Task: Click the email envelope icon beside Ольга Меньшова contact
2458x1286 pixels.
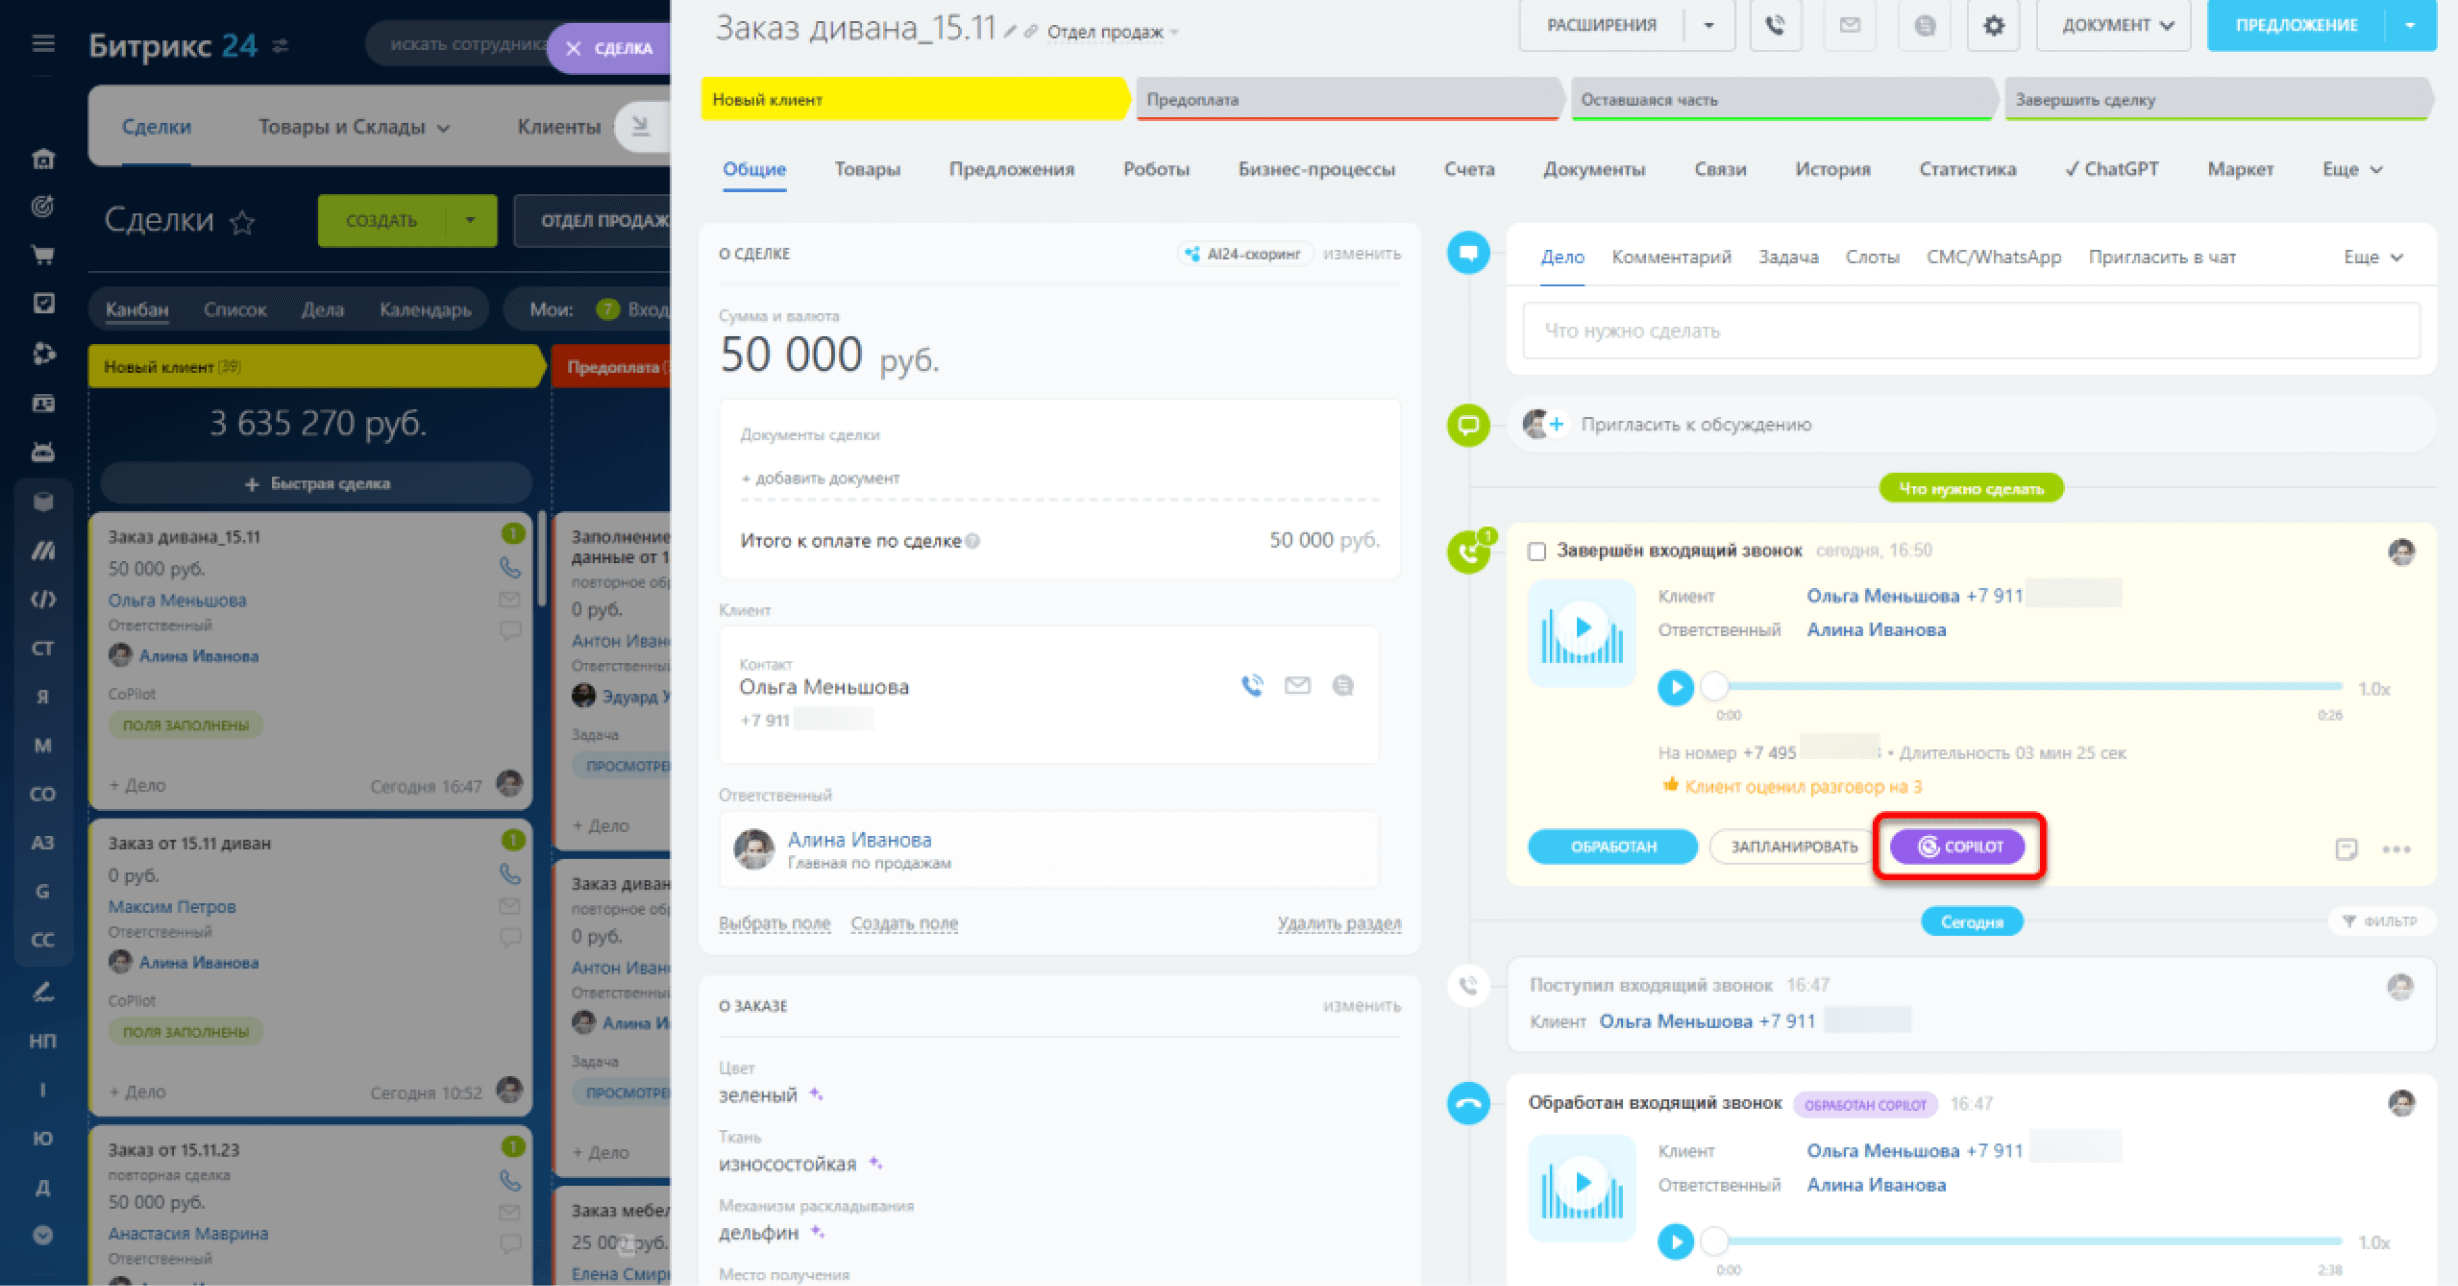Action: [x=1297, y=686]
